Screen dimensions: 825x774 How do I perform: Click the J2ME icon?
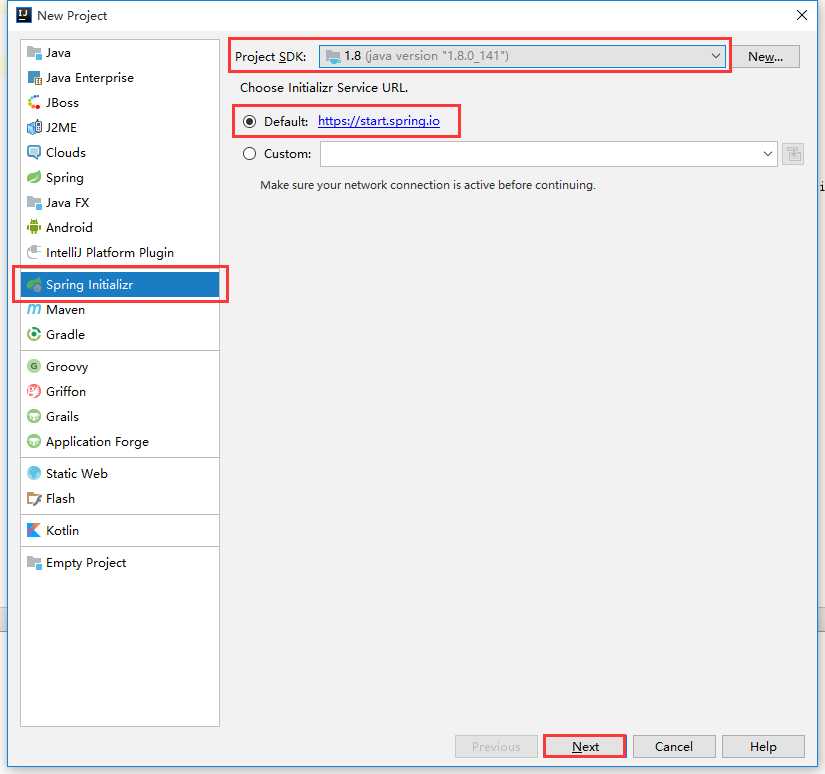[x=34, y=128]
